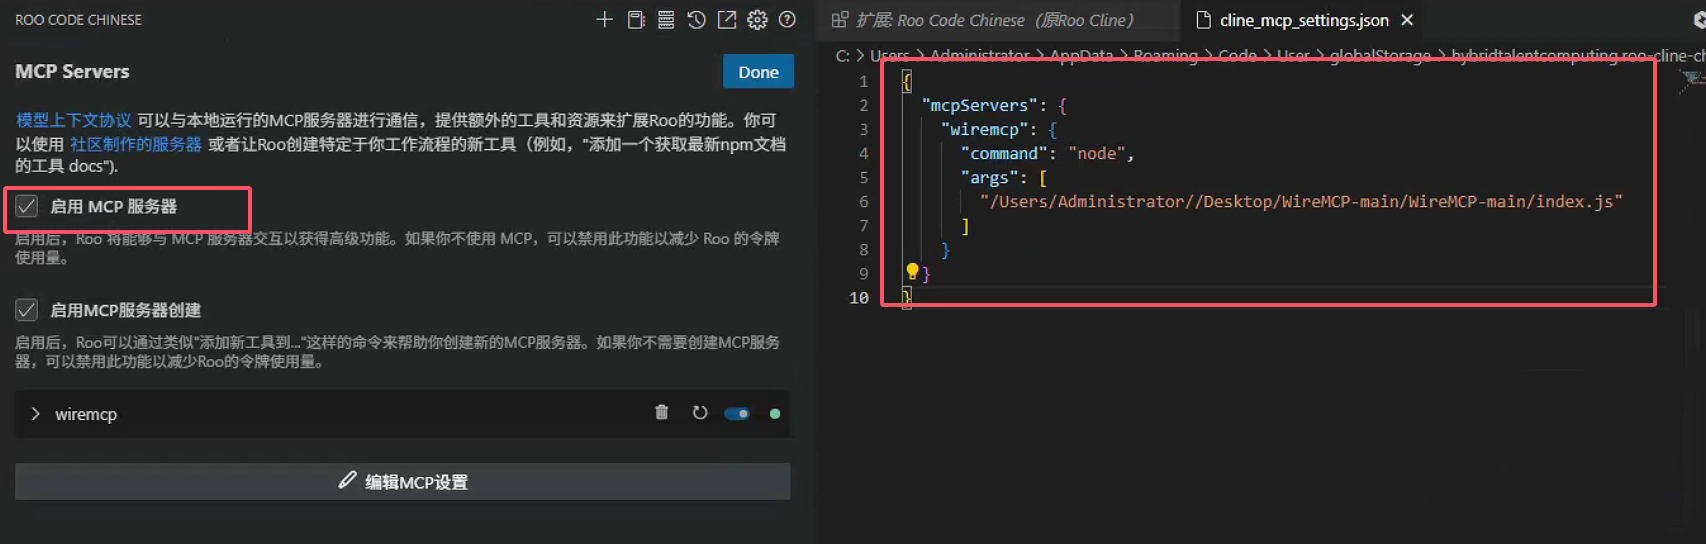Expand the wiremcp server entry
Image resolution: width=1706 pixels, height=544 pixels.
tap(35, 414)
